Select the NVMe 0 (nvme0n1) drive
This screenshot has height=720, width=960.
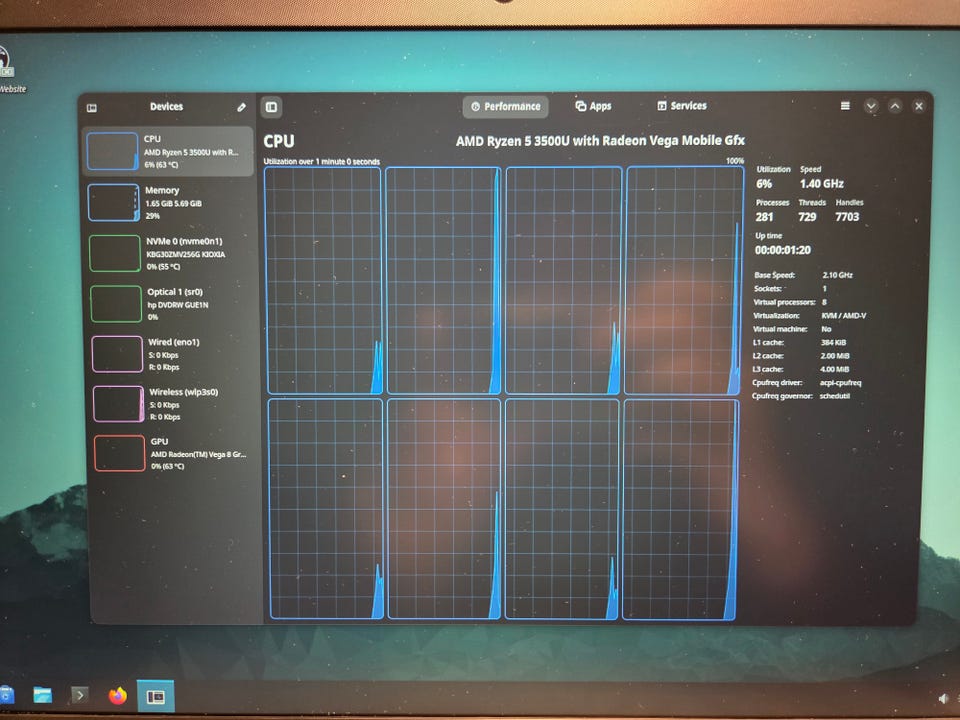170,253
